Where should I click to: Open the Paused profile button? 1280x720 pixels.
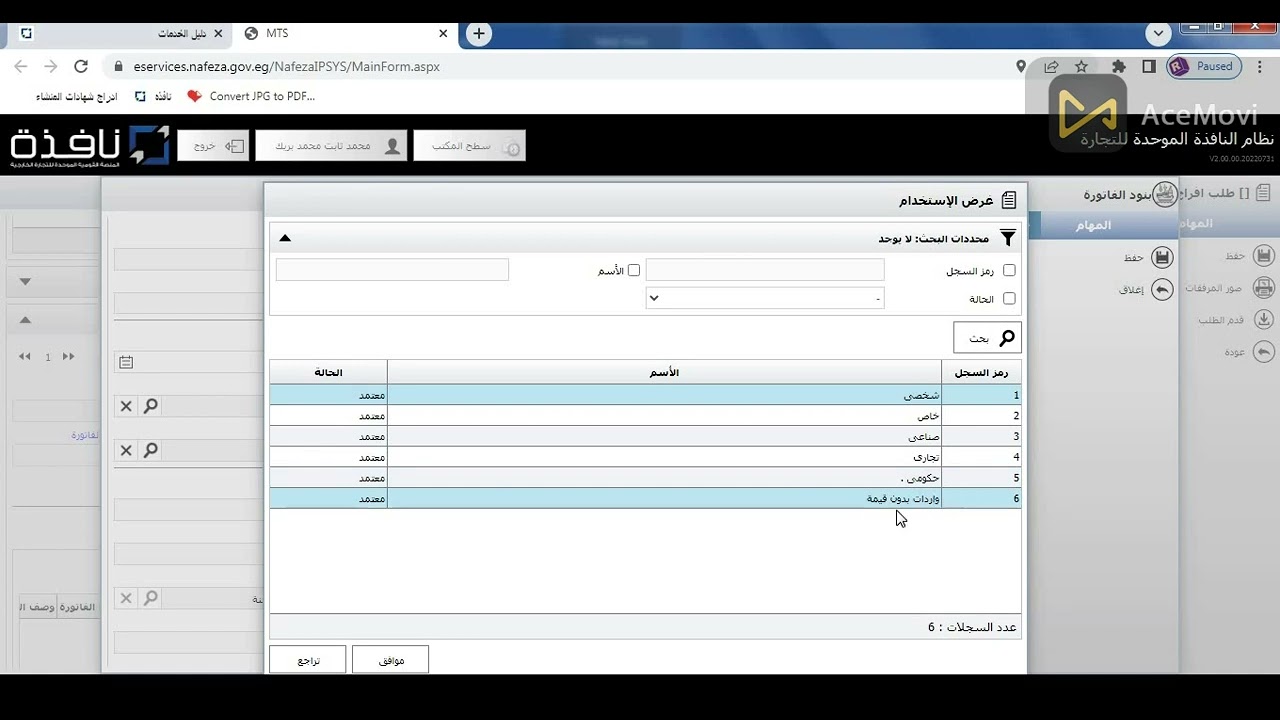coord(1204,67)
